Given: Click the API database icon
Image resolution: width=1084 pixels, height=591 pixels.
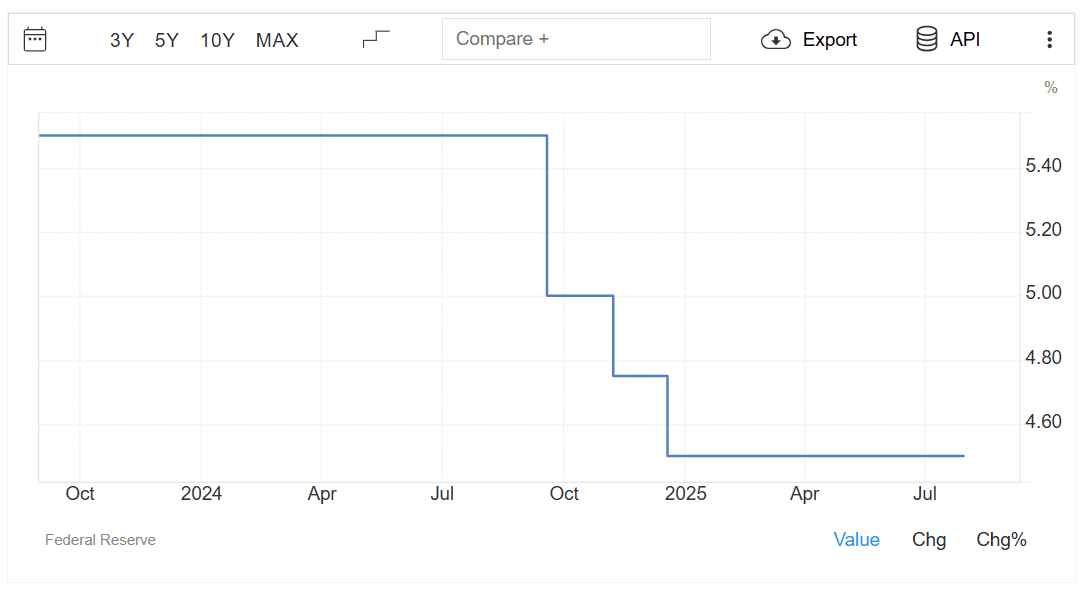Looking at the screenshot, I should pyautogui.click(x=926, y=39).
